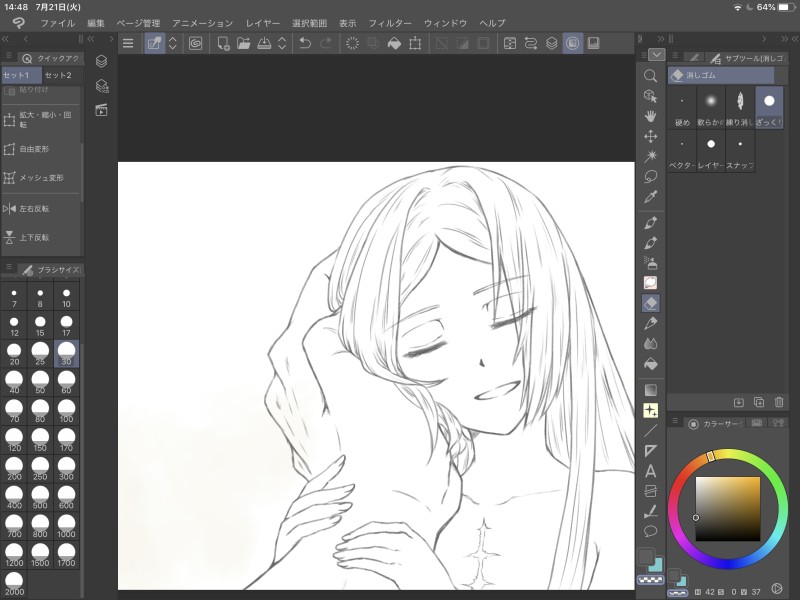Select the Eyedropper tool
800x600 pixels.
click(650, 197)
